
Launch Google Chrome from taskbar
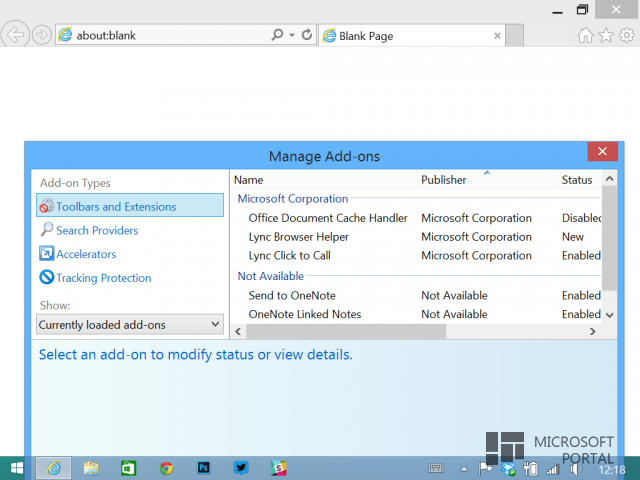pos(166,468)
